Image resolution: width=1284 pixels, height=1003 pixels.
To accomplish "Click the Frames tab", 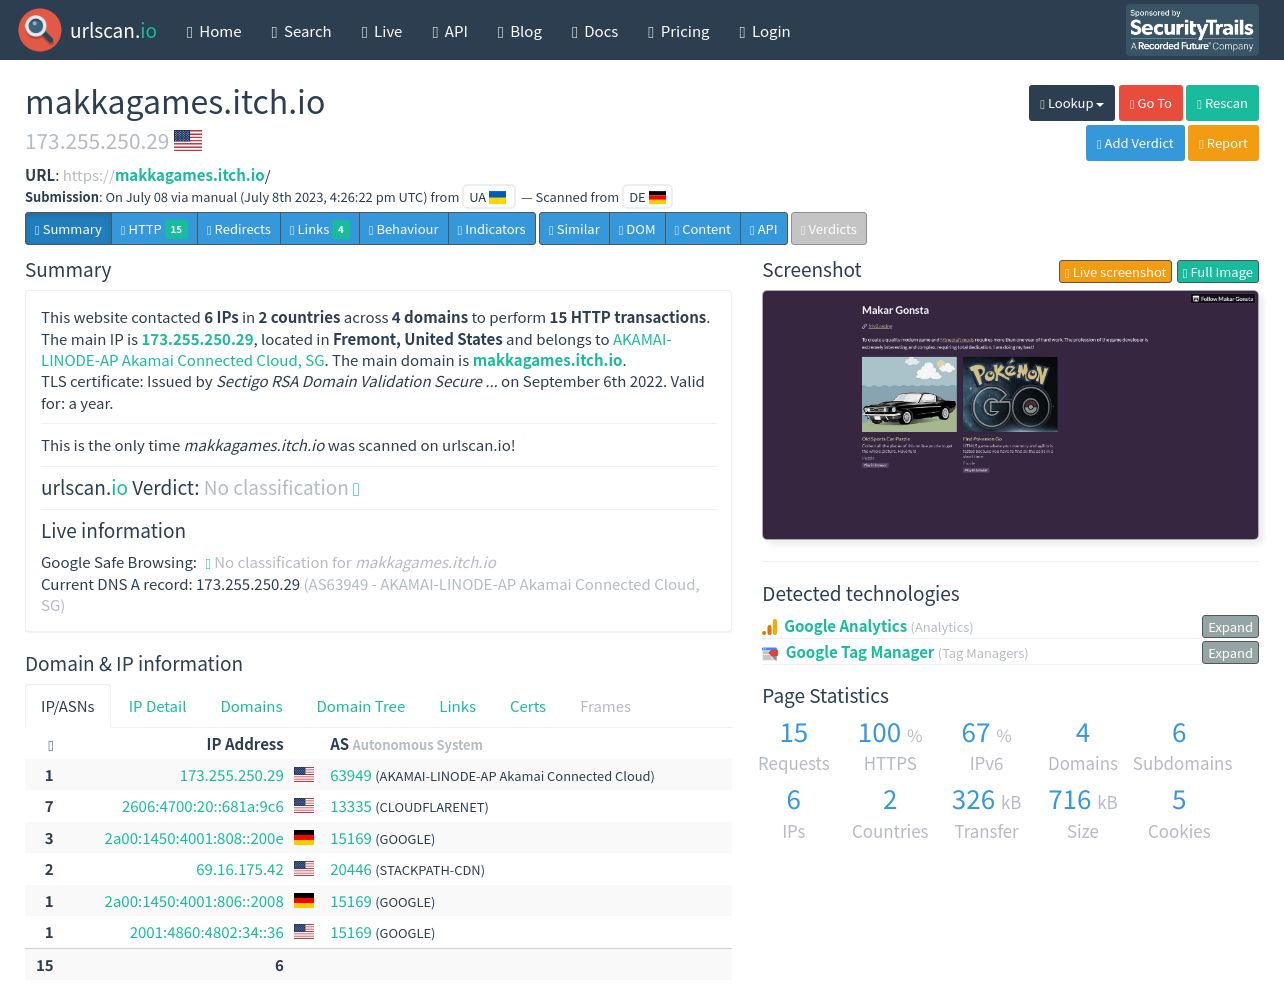I will [605, 706].
